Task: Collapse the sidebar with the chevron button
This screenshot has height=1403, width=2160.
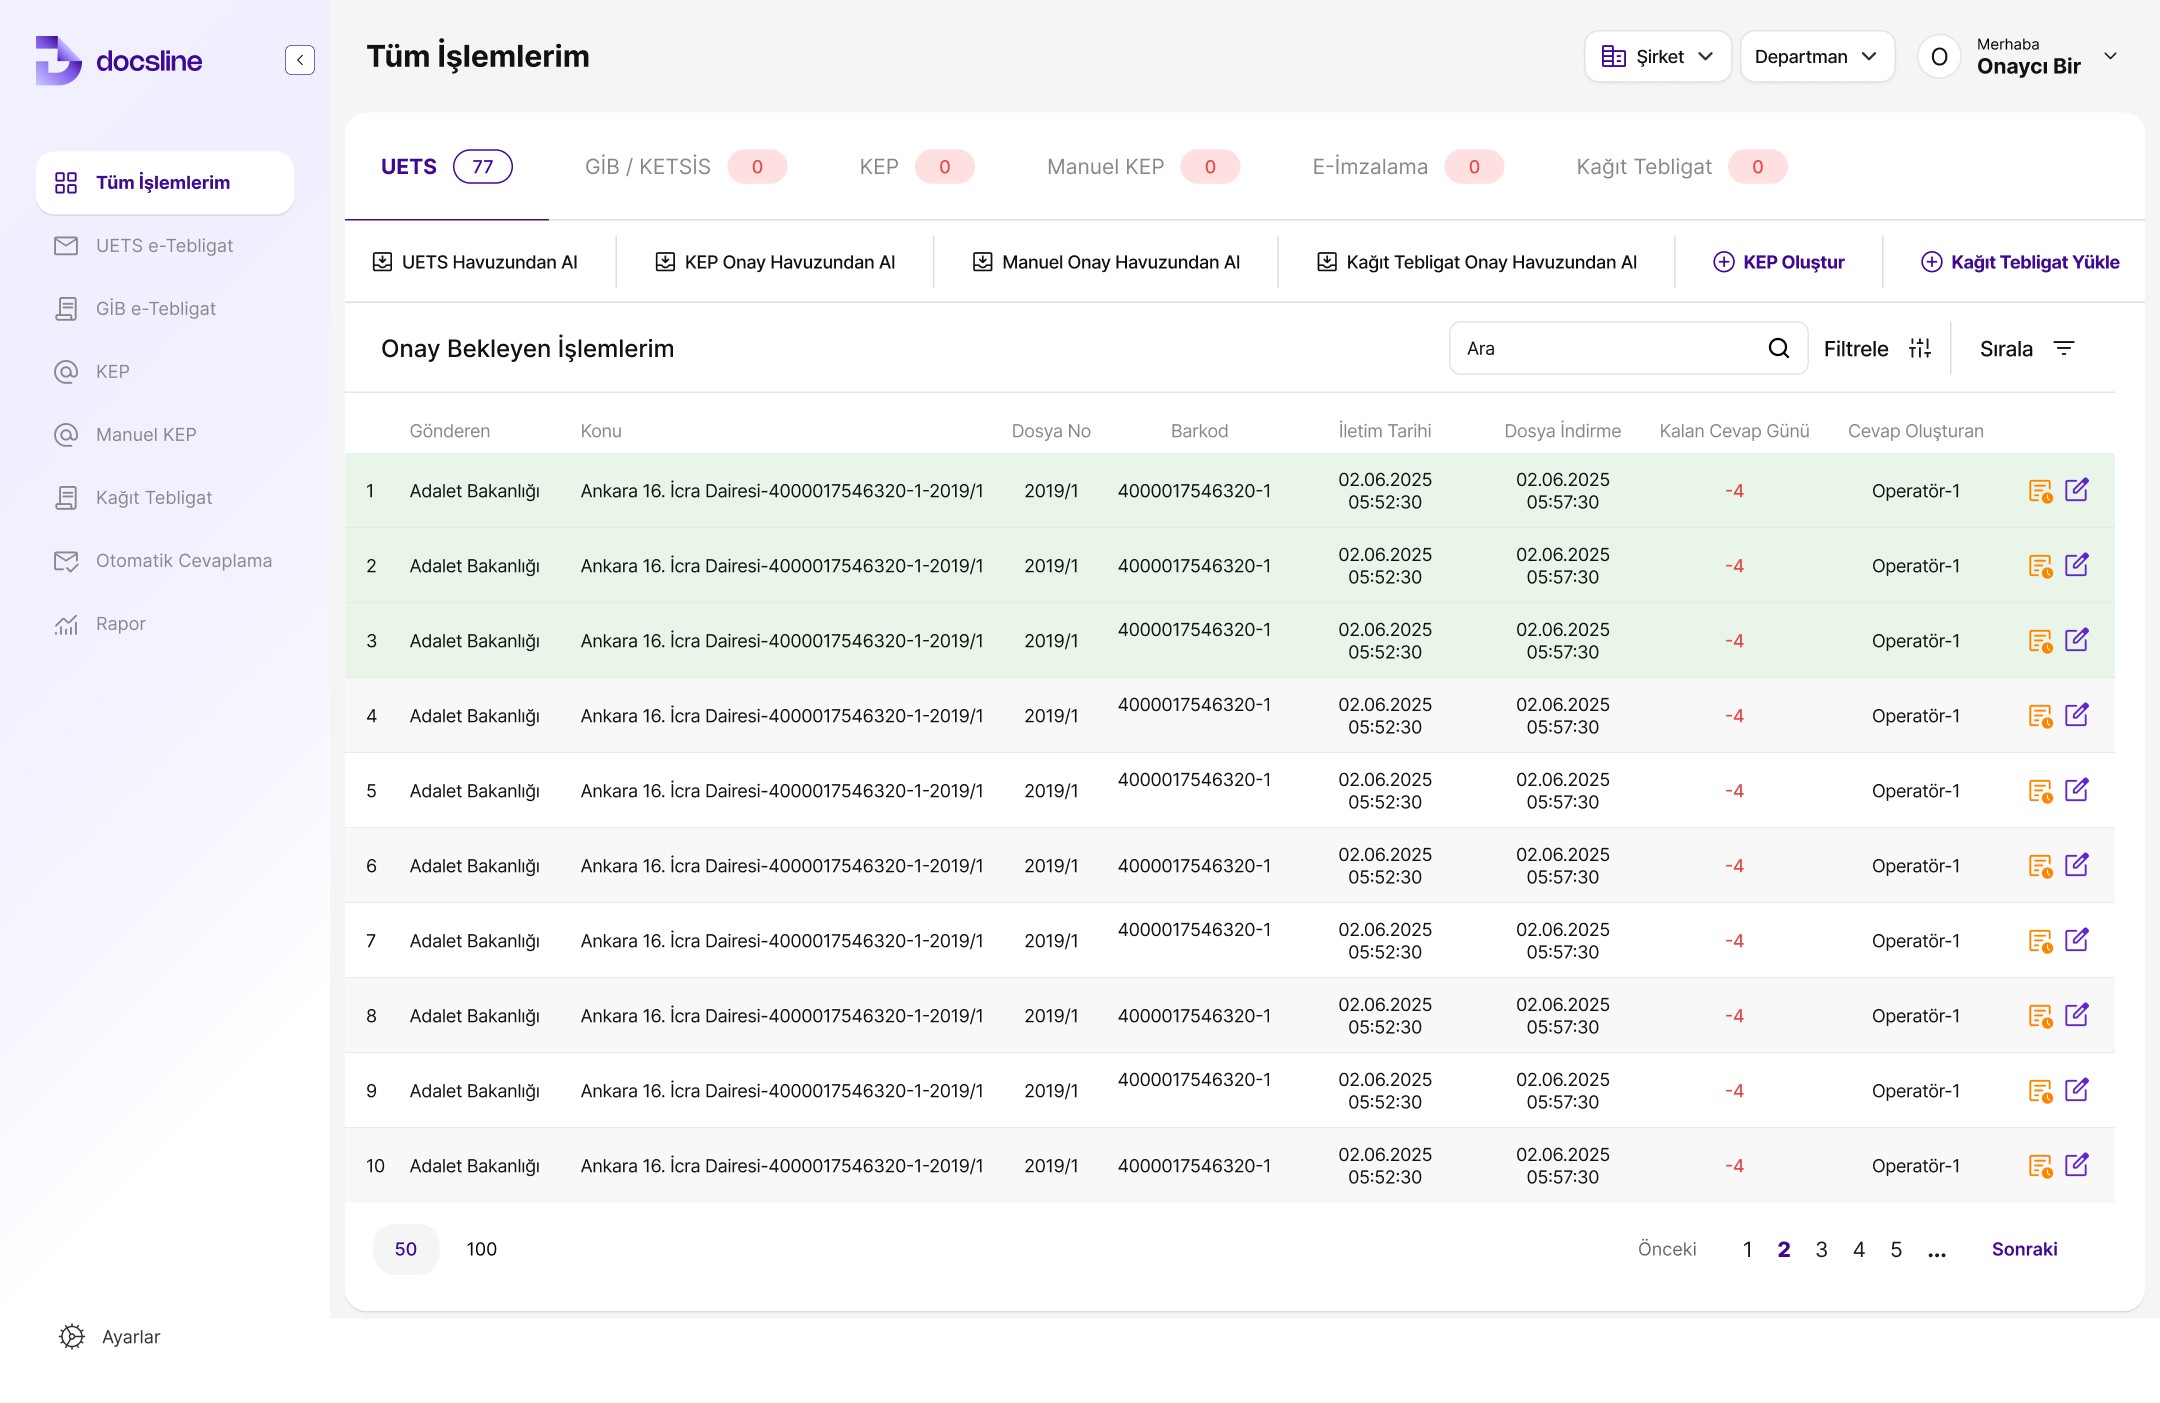Action: tap(299, 60)
